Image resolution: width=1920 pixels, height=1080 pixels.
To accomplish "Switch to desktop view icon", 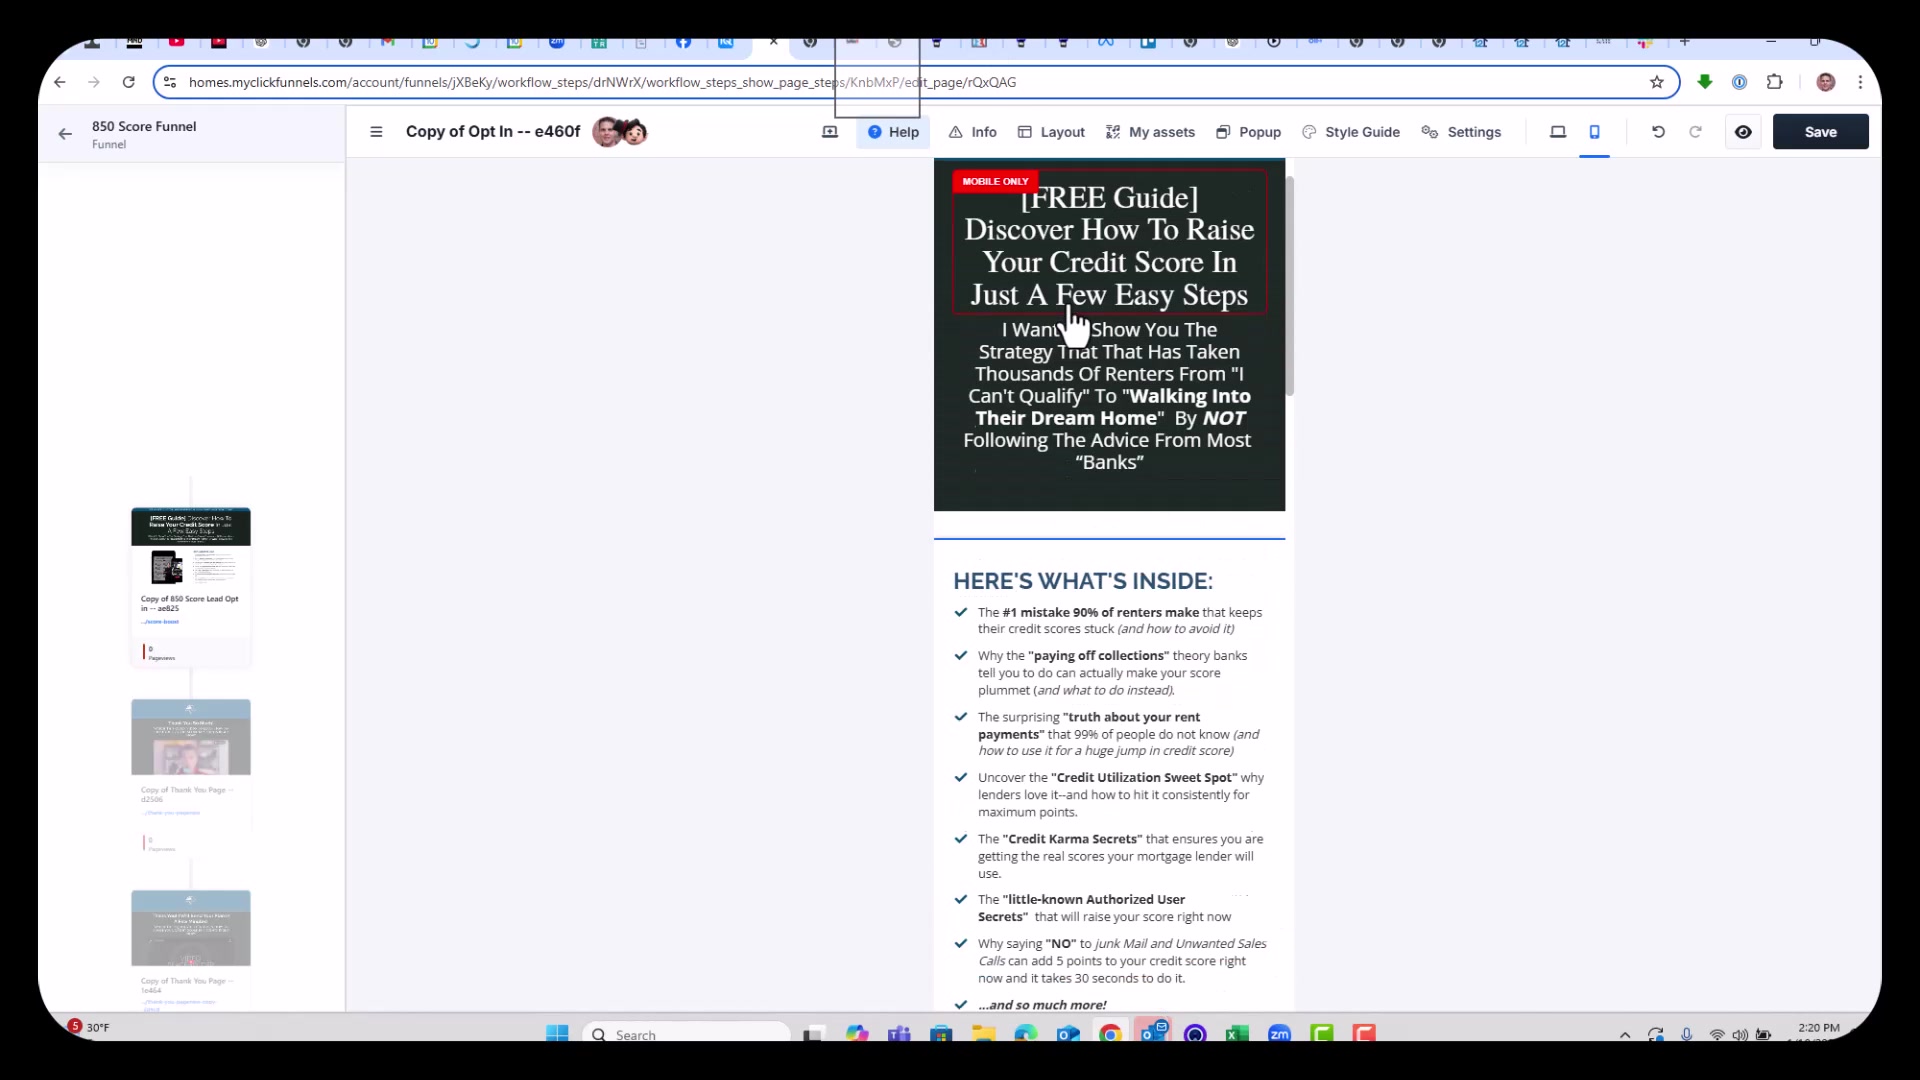I will click(1558, 132).
